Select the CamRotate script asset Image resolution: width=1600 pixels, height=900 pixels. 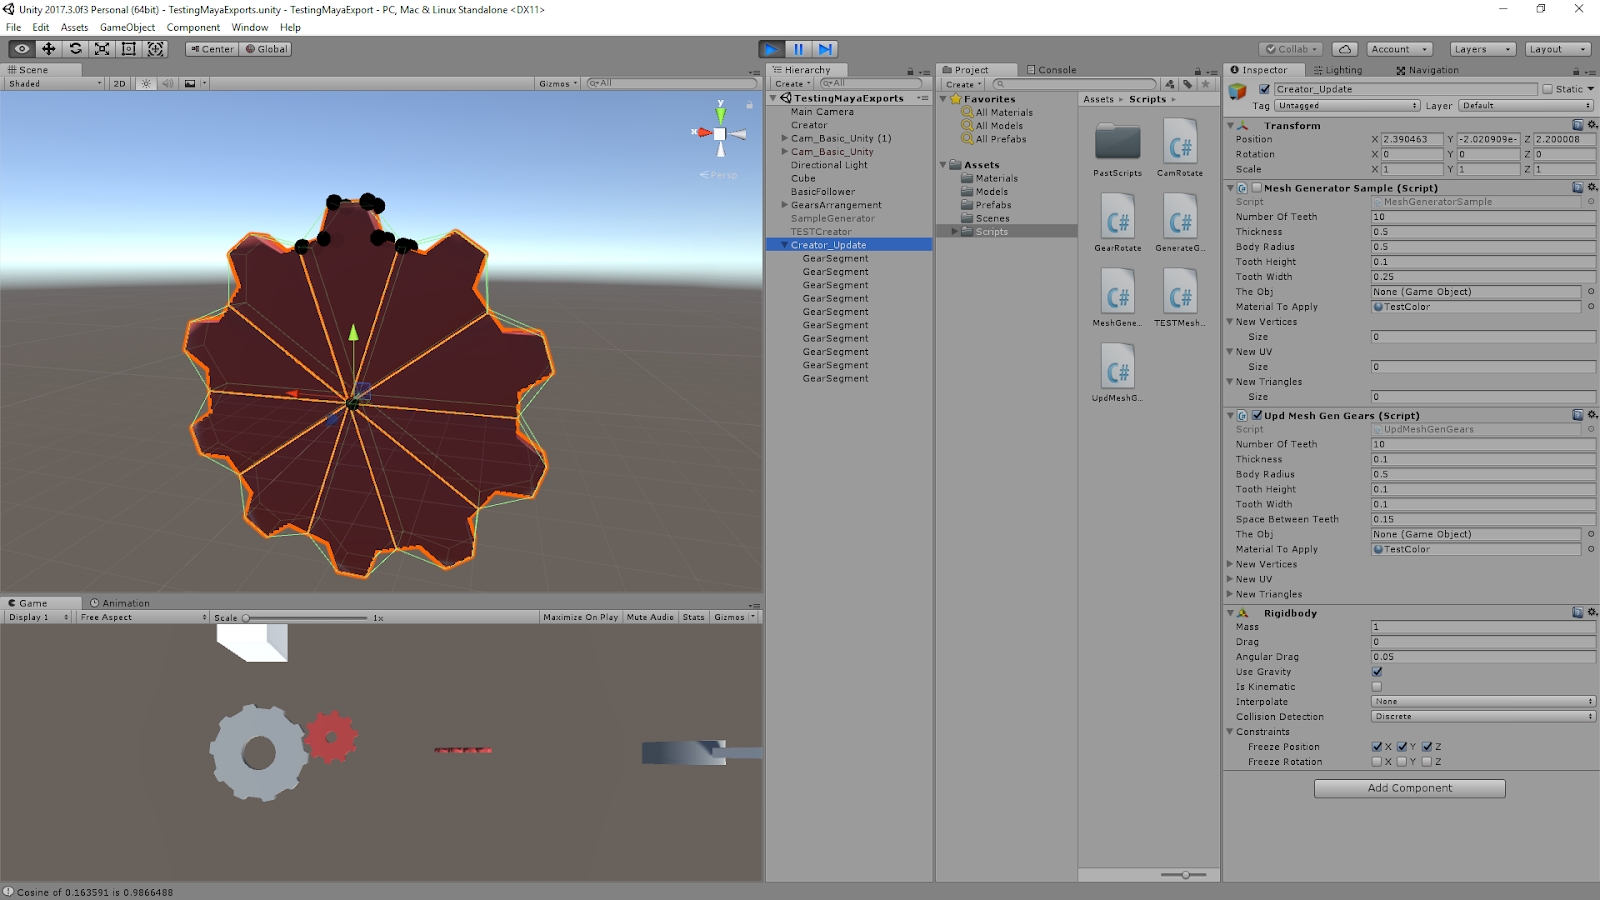(1180, 148)
